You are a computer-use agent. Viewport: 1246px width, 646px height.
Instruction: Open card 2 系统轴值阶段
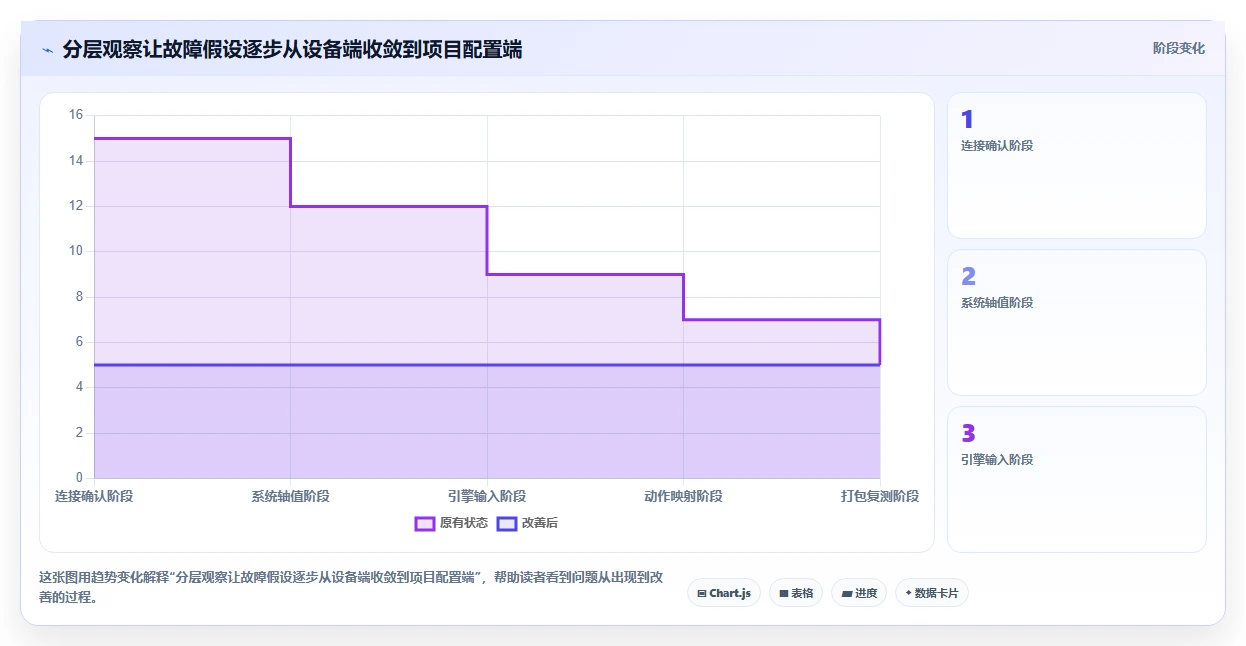[1076, 322]
